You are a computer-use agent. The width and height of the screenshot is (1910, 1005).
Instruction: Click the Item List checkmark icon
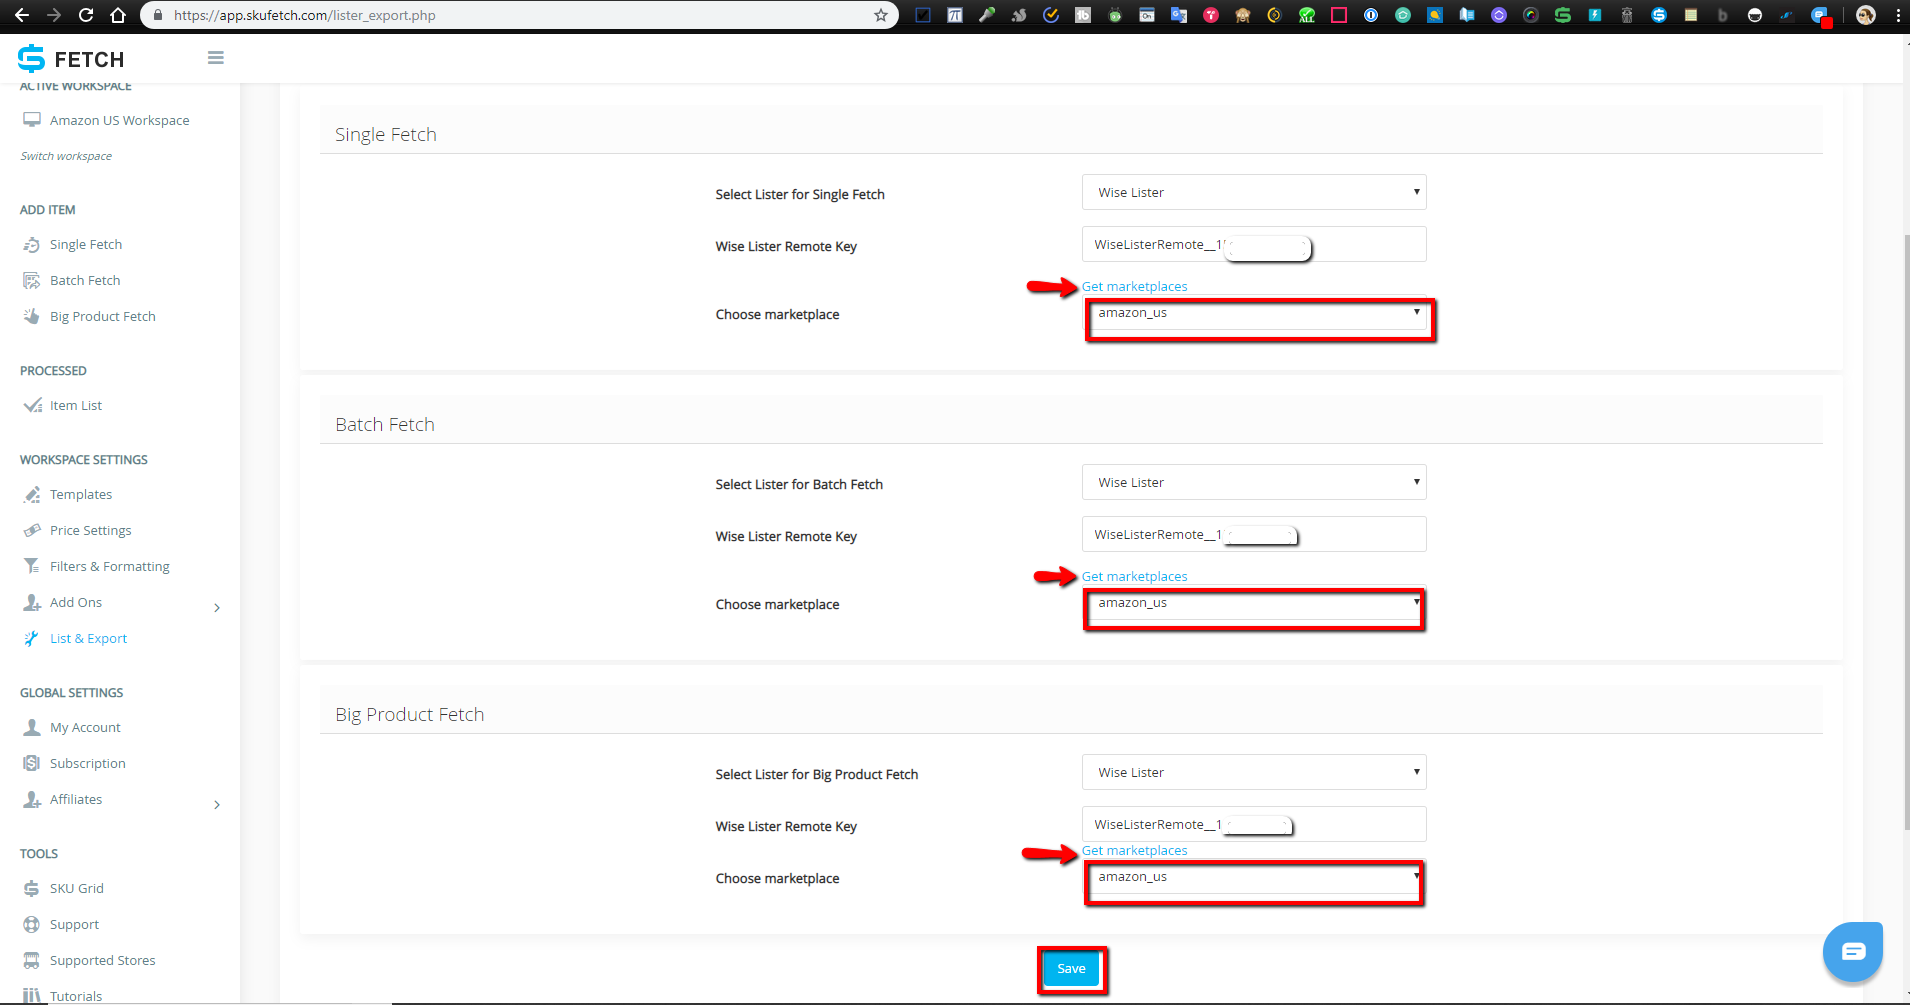[32, 406]
